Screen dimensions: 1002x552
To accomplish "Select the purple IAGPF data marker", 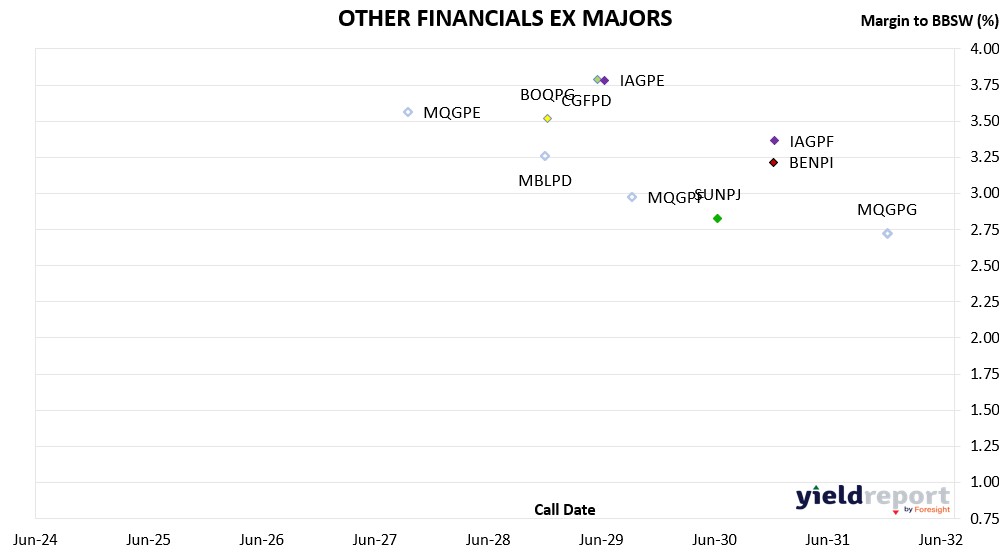I will pos(774,141).
